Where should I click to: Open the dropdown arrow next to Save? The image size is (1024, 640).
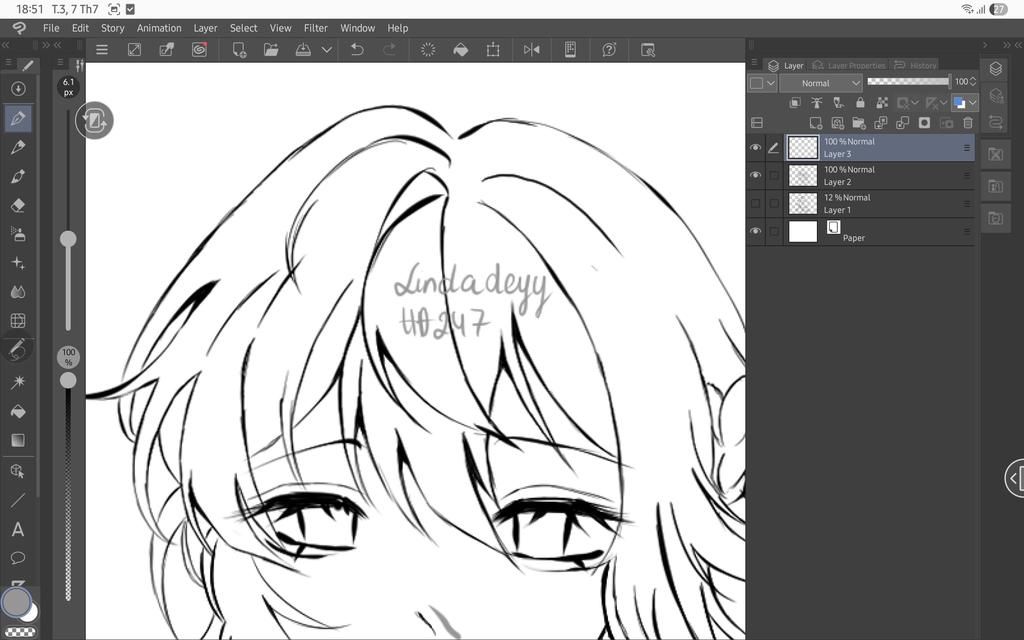(x=327, y=50)
